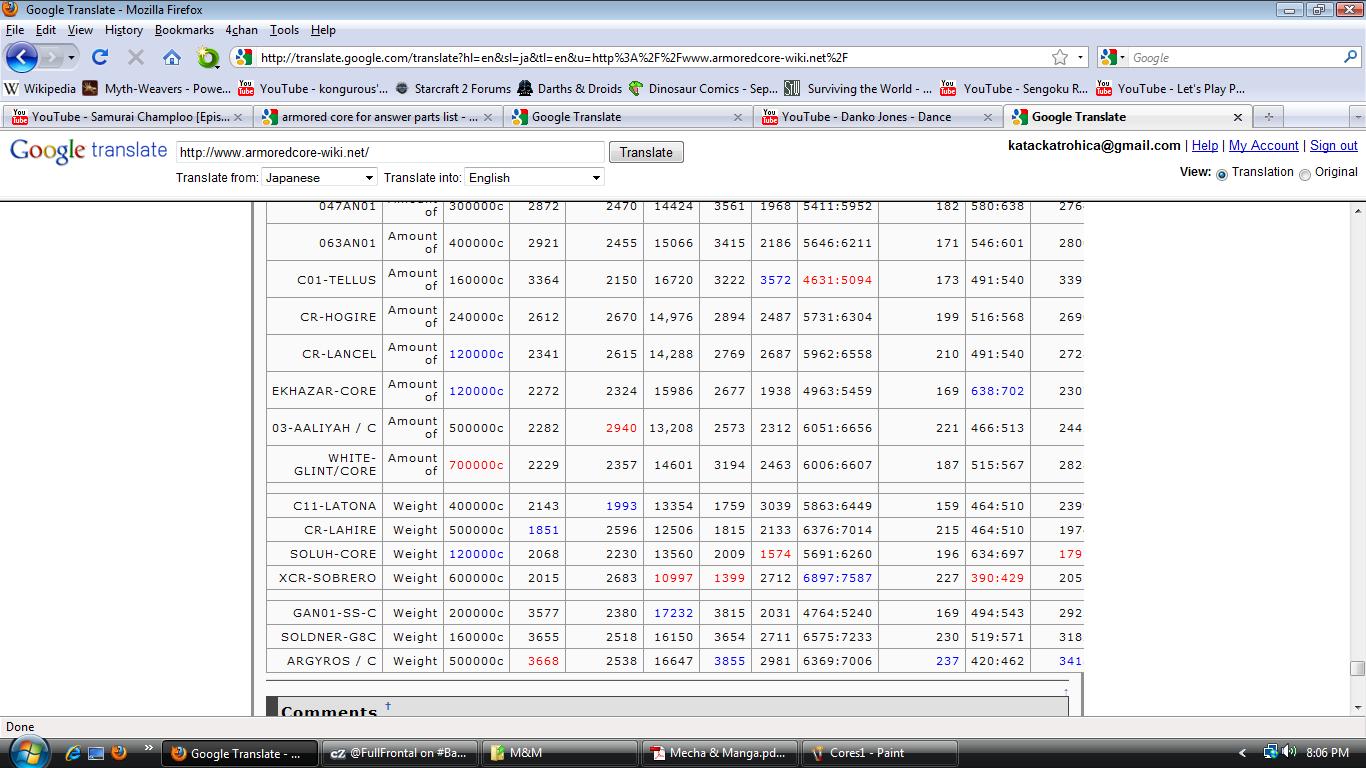Click the Translate button

(646, 152)
